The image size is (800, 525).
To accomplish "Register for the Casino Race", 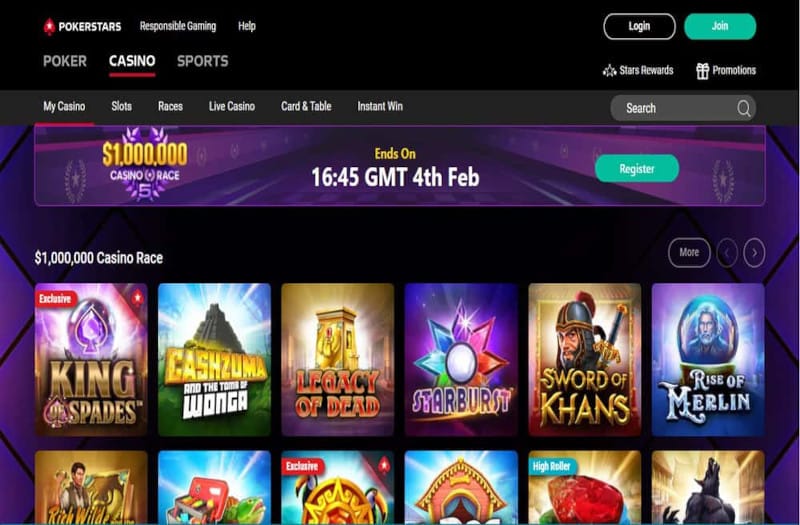I will point(637,168).
